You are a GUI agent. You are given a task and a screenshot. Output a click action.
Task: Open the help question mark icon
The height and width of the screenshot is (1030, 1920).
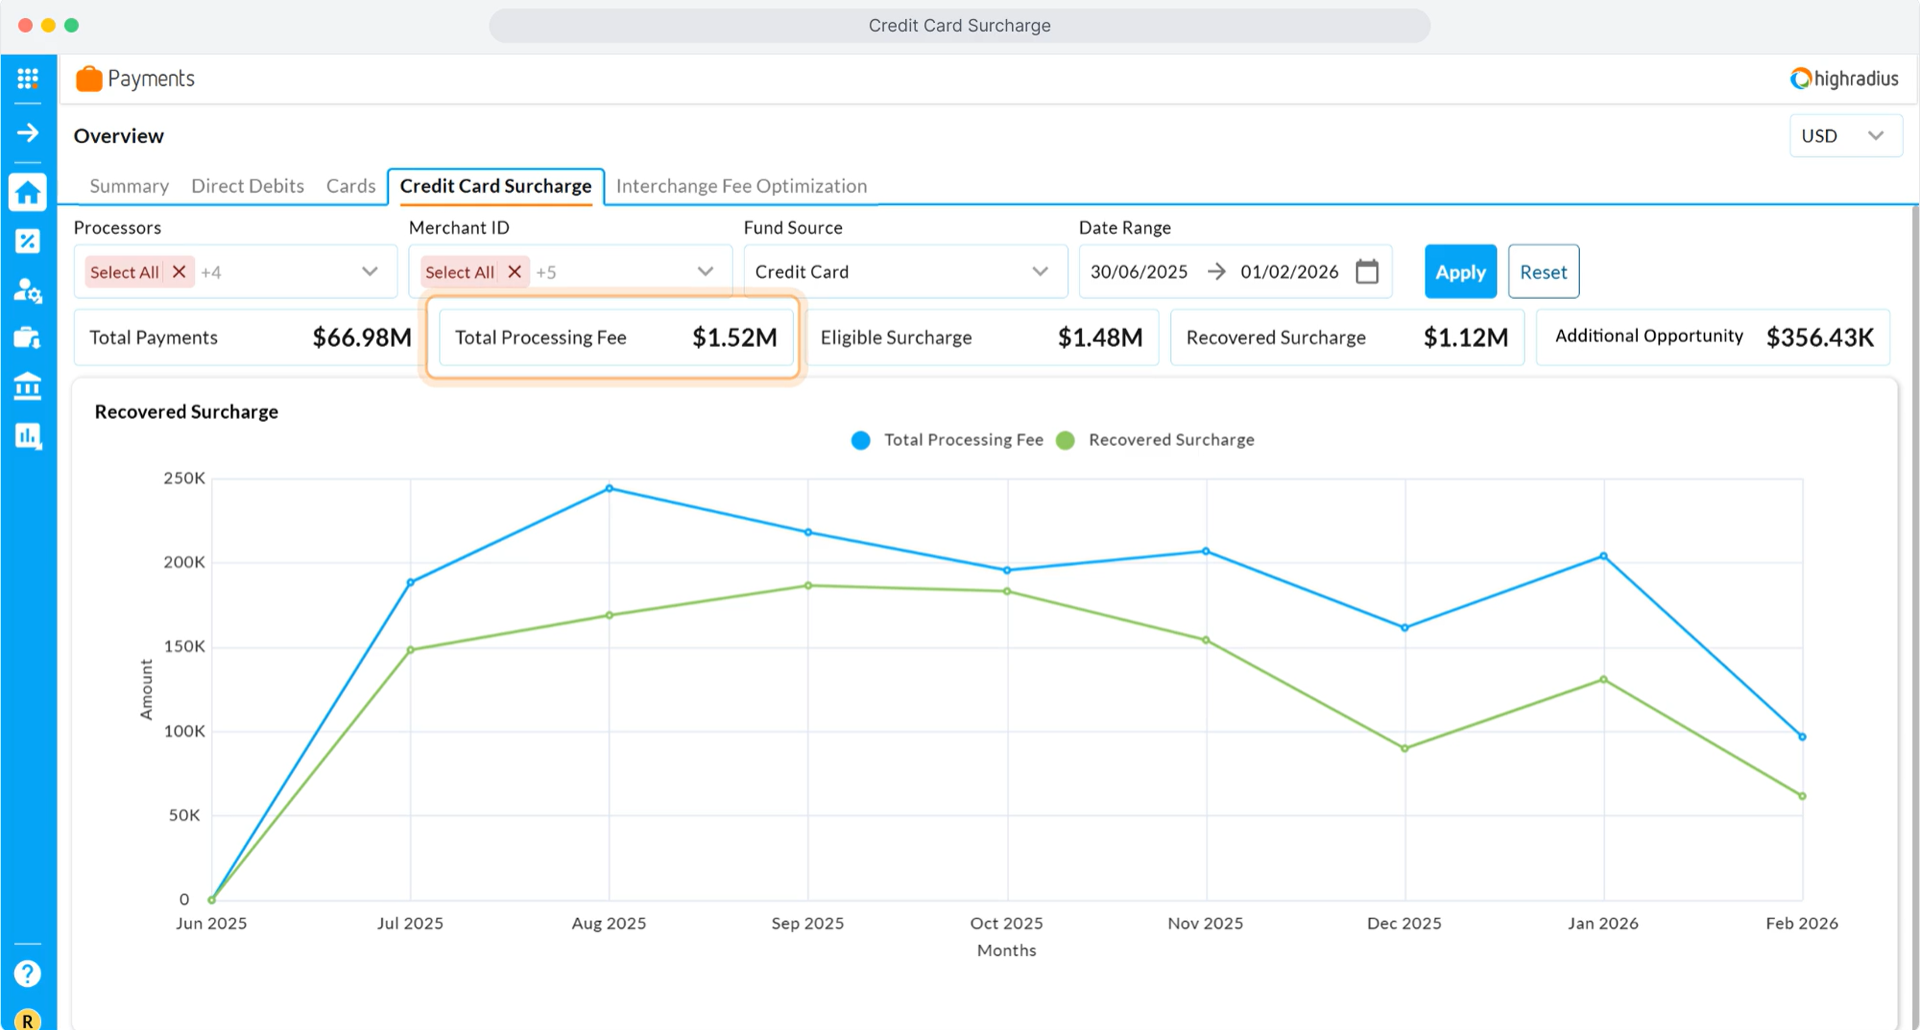pyautogui.click(x=28, y=973)
